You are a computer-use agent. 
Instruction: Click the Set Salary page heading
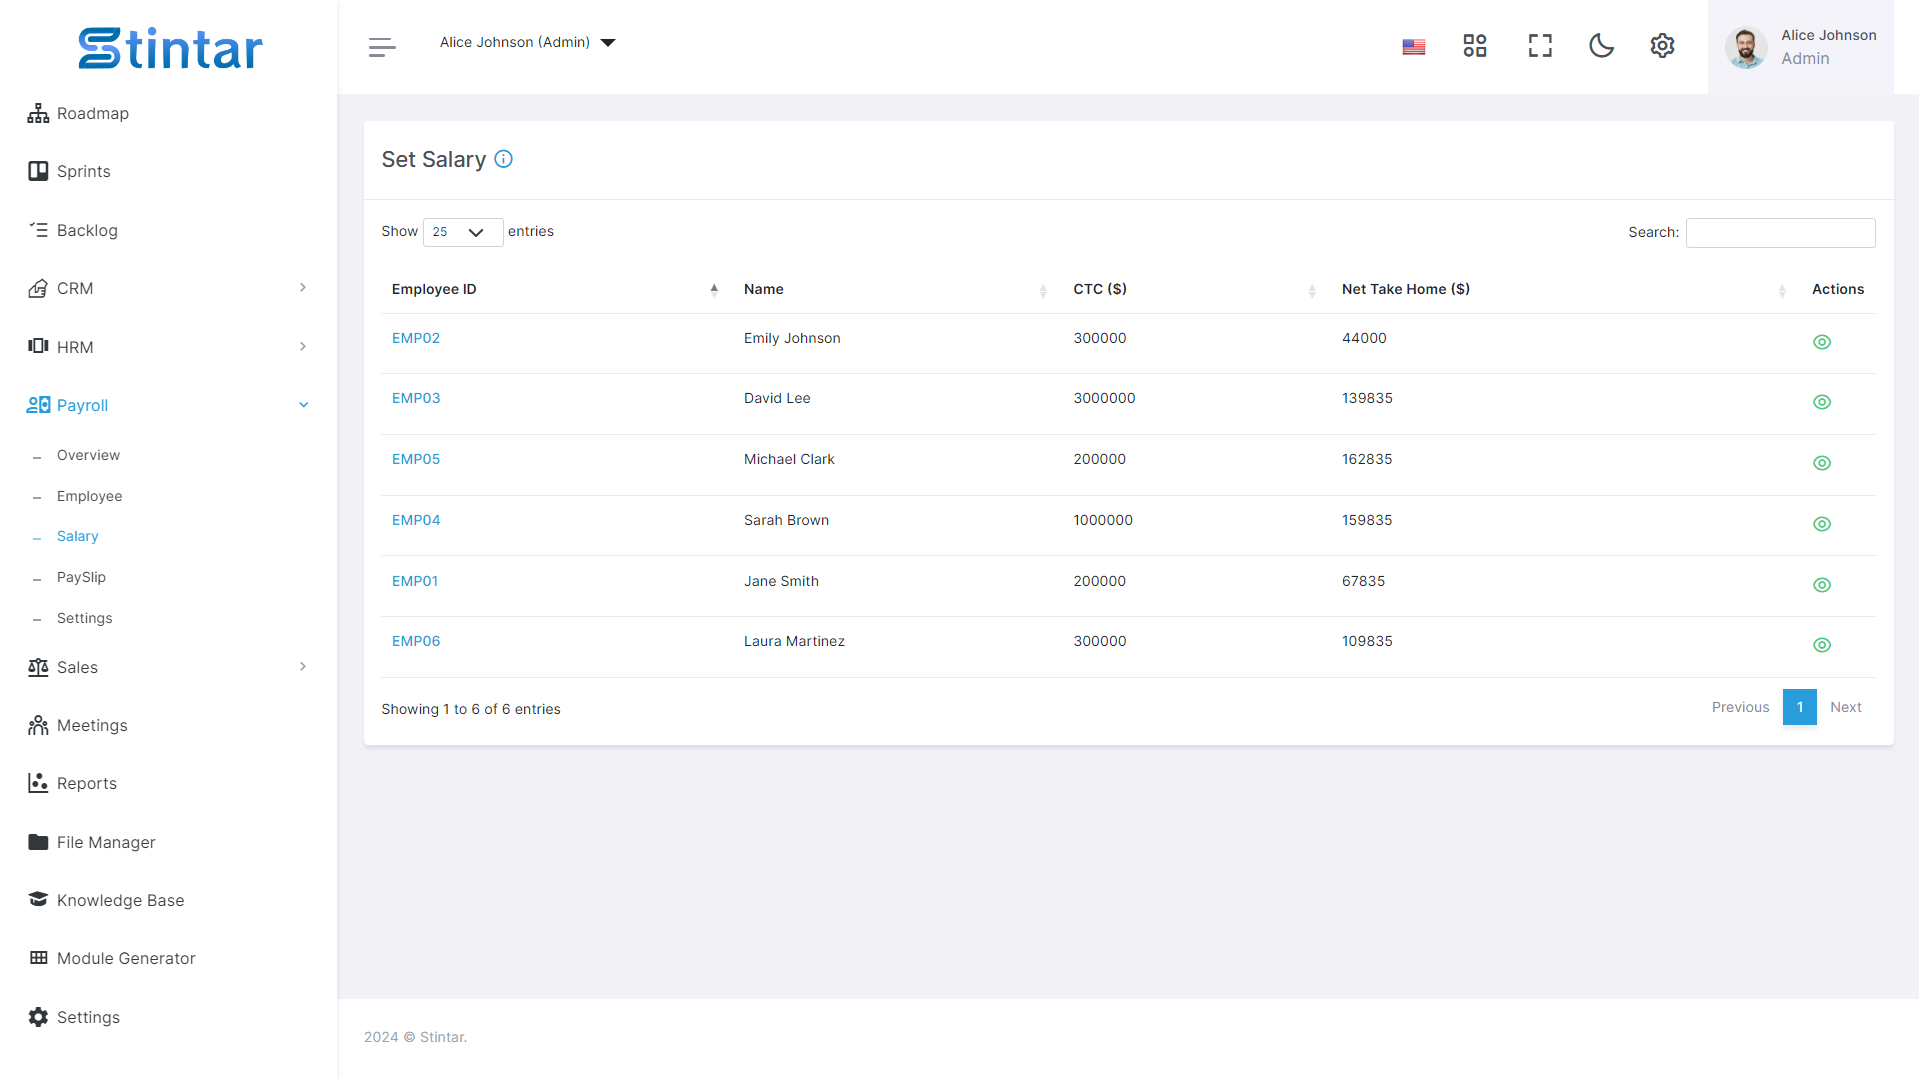[433, 159]
